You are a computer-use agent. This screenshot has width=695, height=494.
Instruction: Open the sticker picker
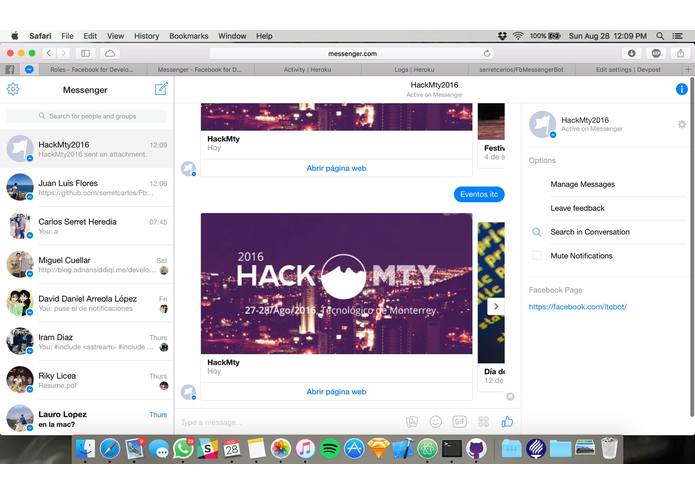(483, 422)
